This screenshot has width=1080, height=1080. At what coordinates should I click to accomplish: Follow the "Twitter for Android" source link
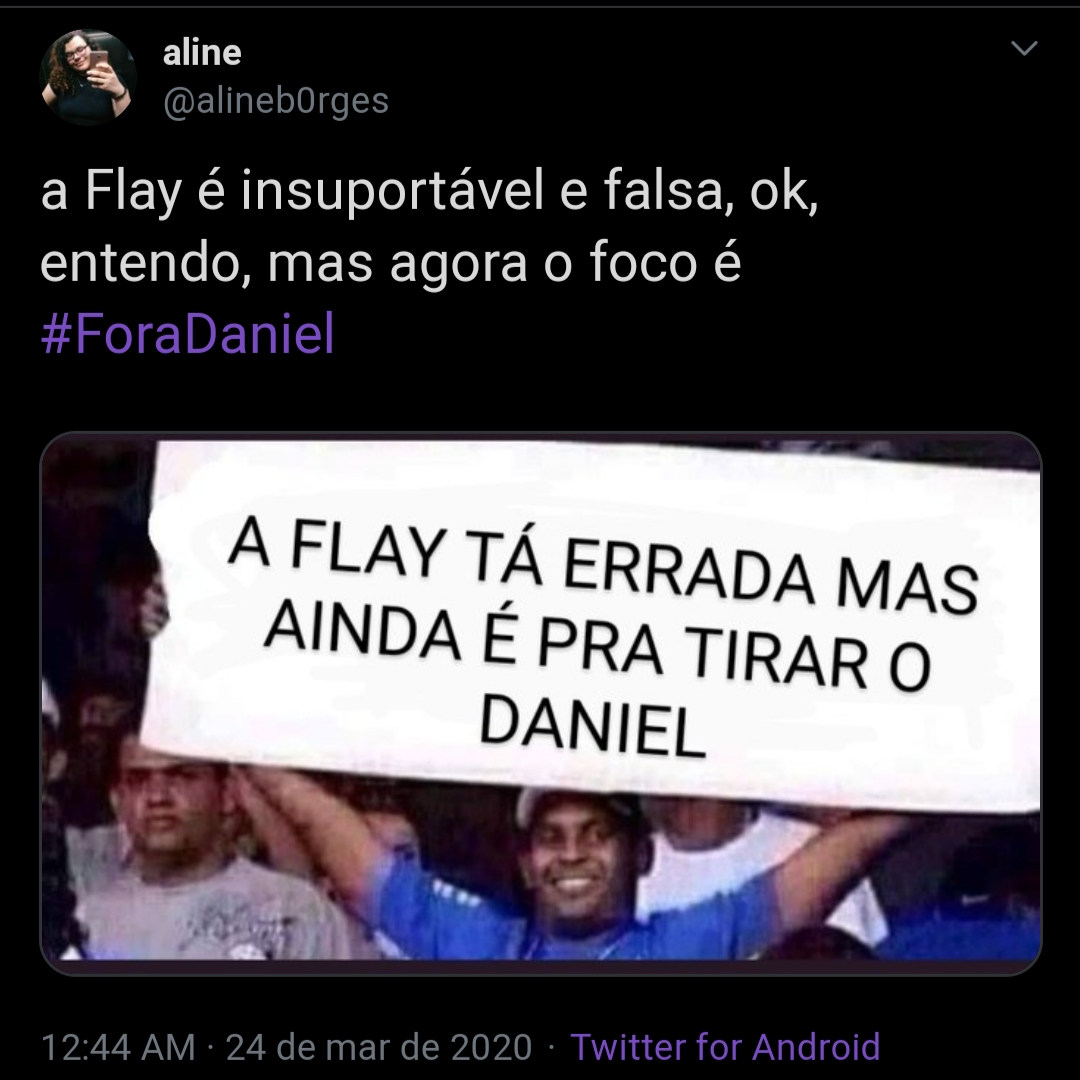pyautogui.click(x=725, y=1047)
